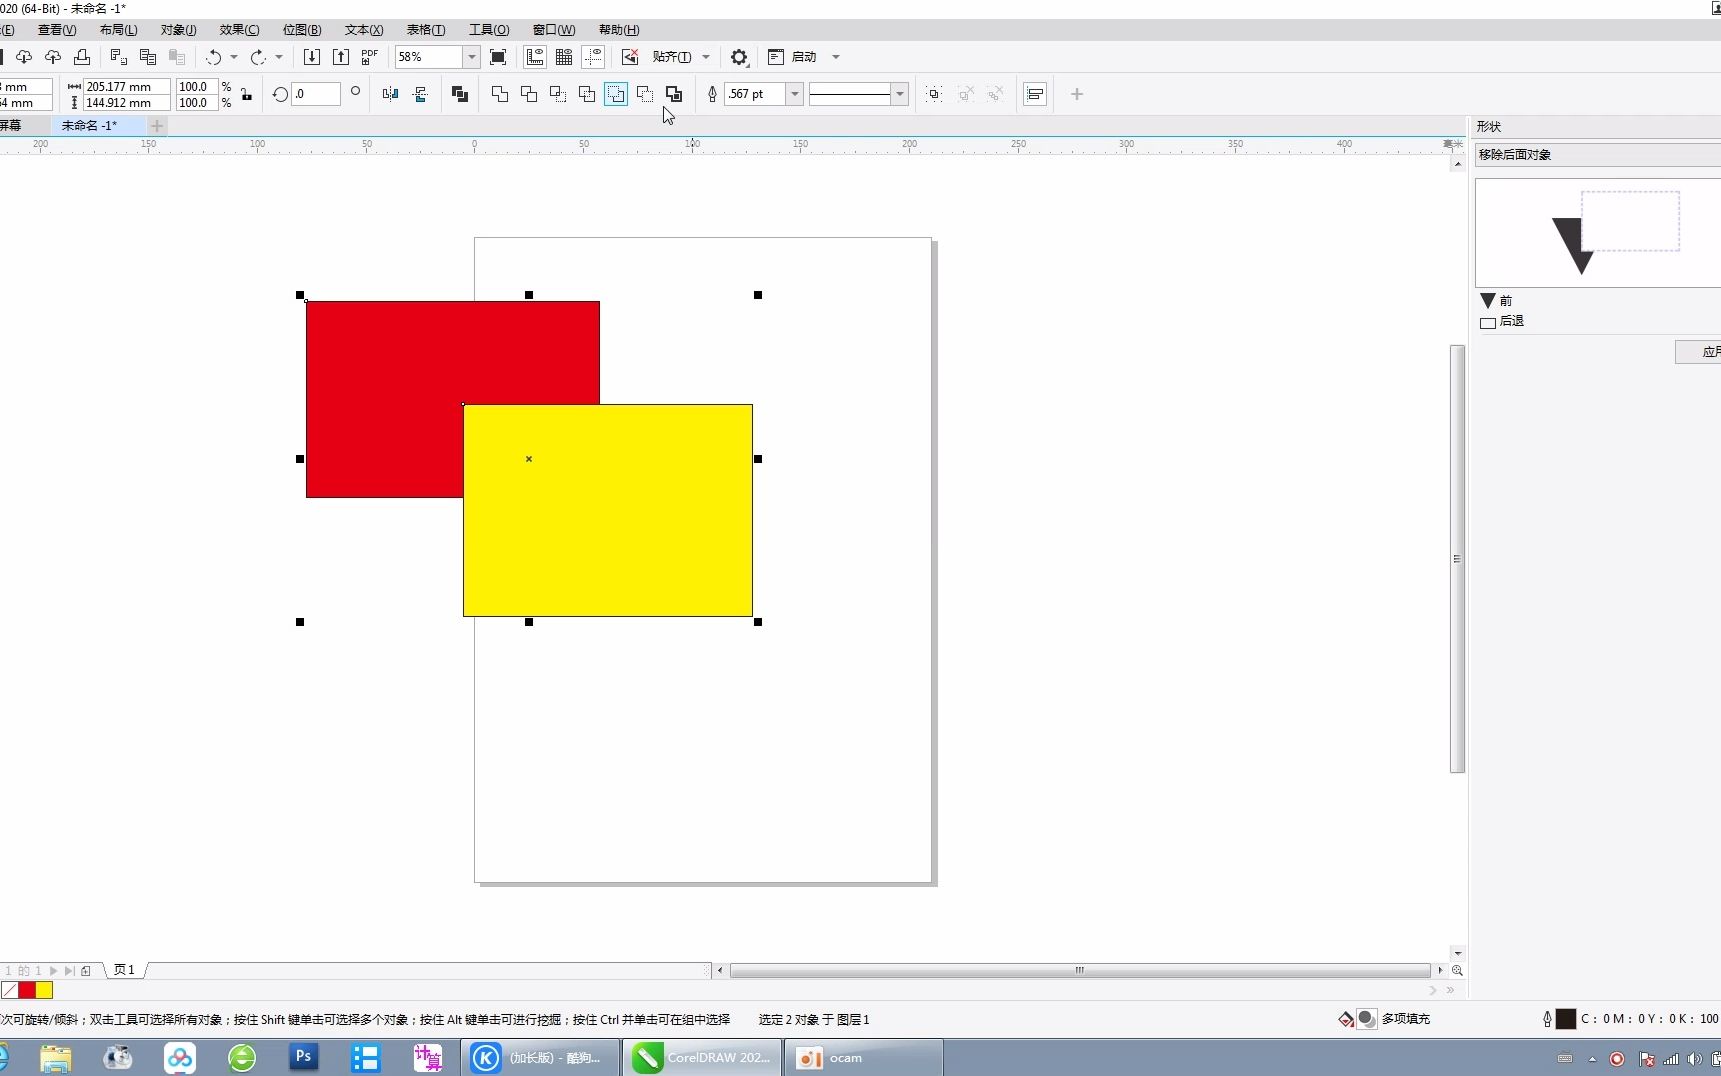1721x1076 pixels.
Task: Open Photoshop from Windows taskbar
Action: click(304, 1057)
